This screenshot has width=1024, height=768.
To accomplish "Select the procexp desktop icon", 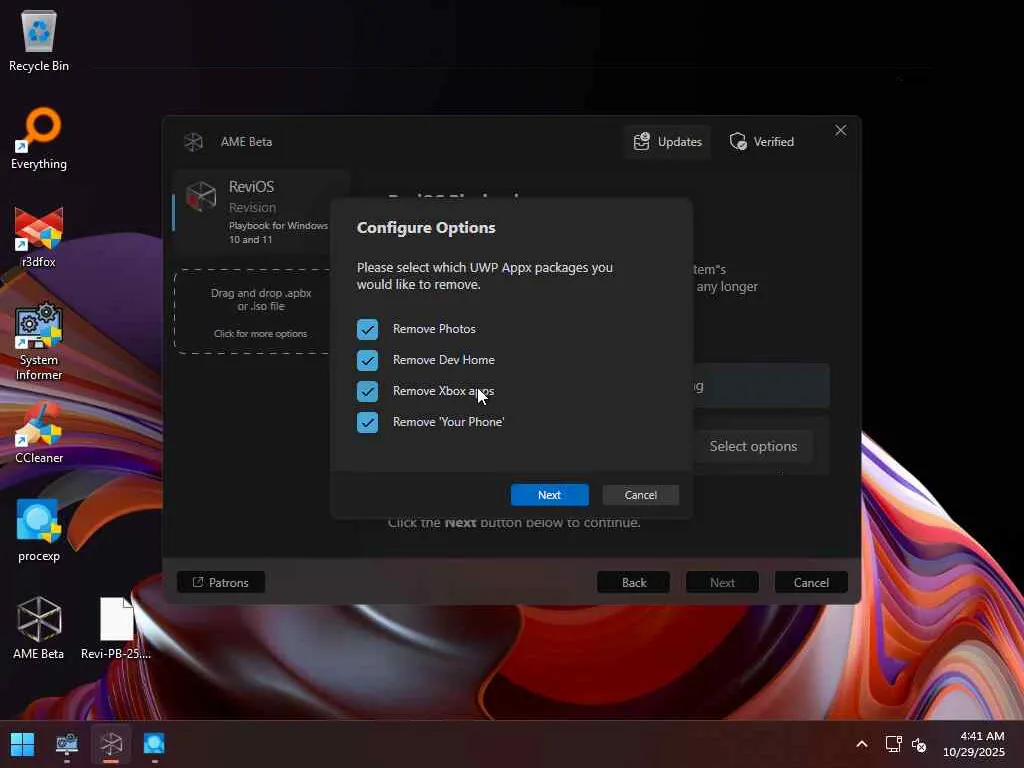I will pos(39,530).
